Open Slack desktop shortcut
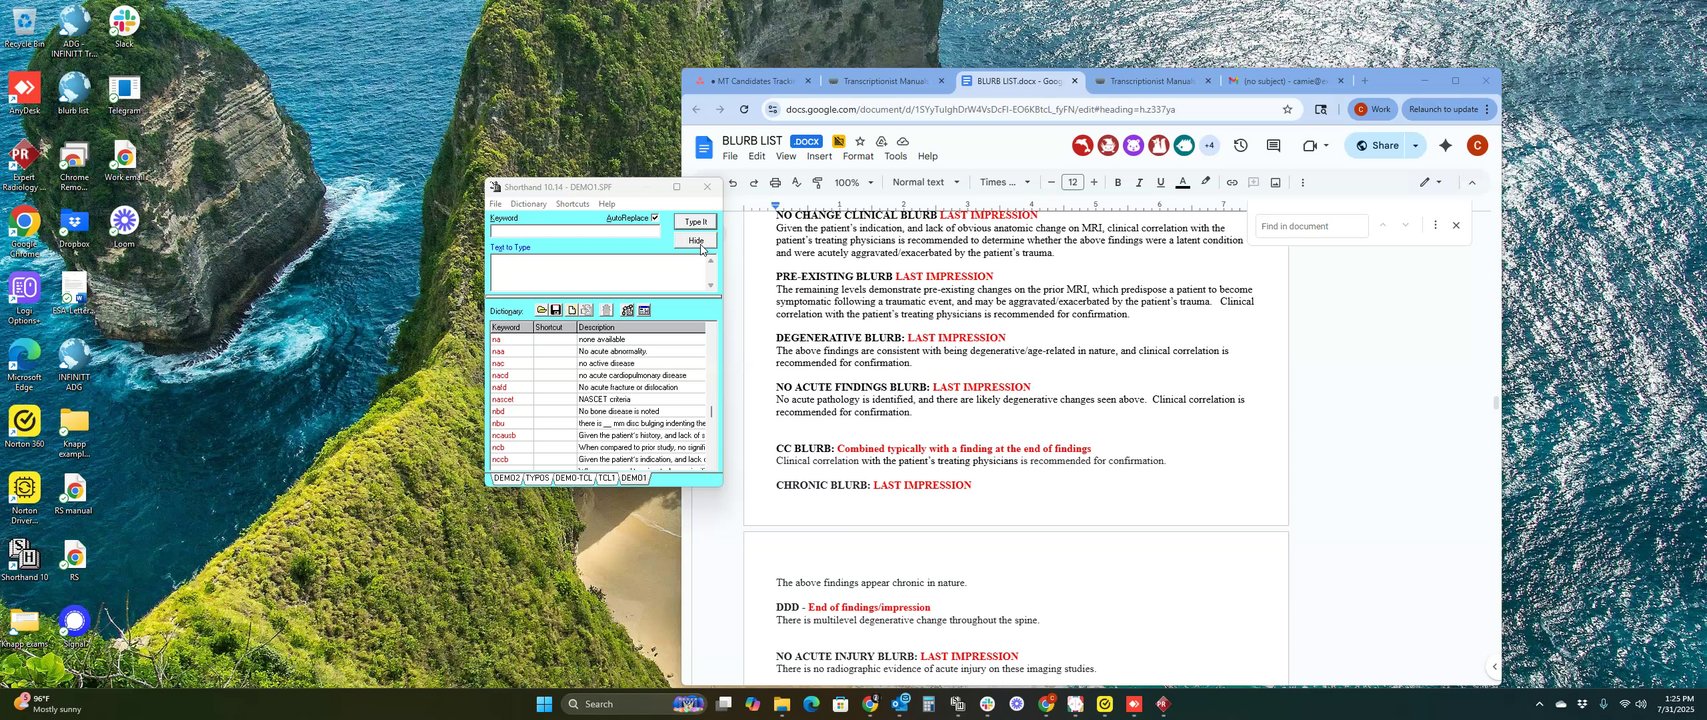Image resolution: width=1707 pixels, height=720 pixels. pos(124,27)
